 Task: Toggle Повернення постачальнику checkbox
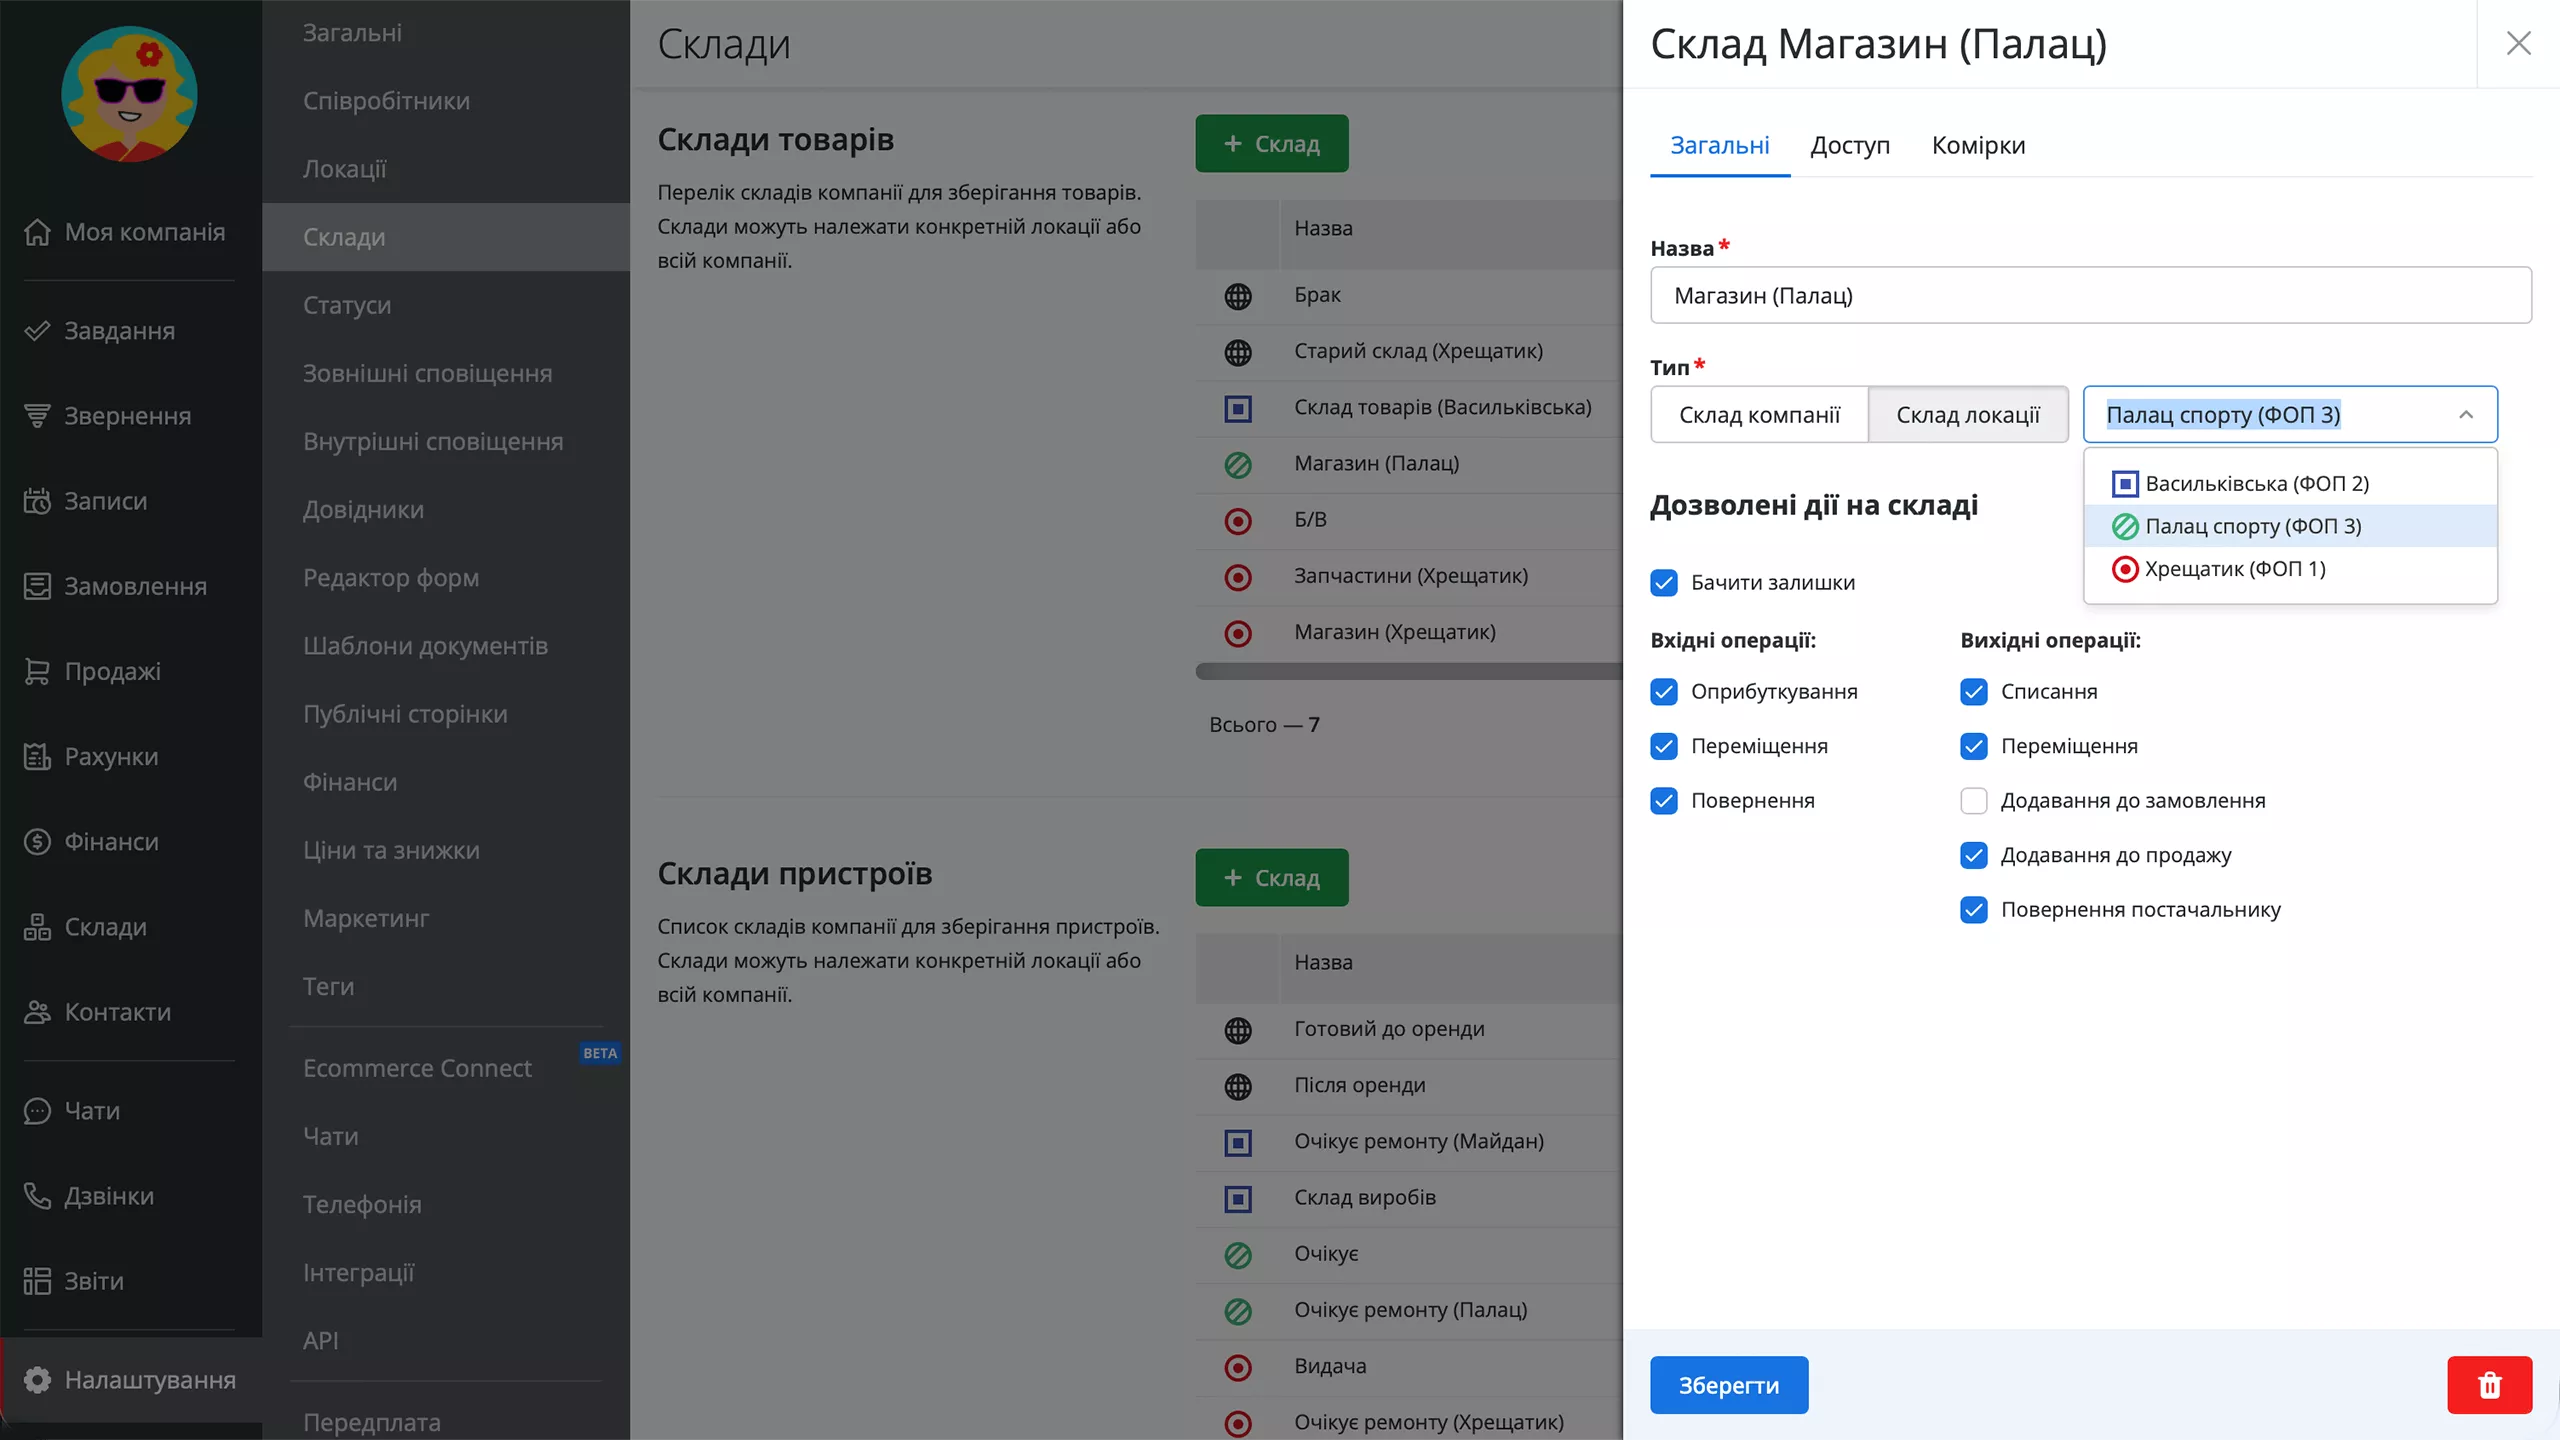(x=1974, y=910)
